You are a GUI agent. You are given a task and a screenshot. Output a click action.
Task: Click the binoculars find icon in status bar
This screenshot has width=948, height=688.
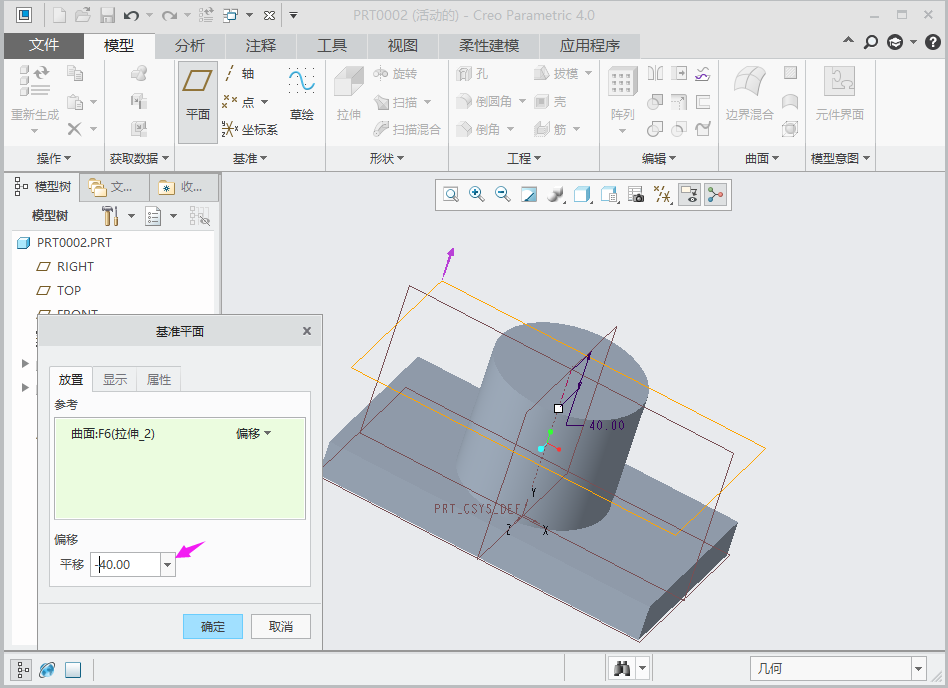tap(622, 669)
